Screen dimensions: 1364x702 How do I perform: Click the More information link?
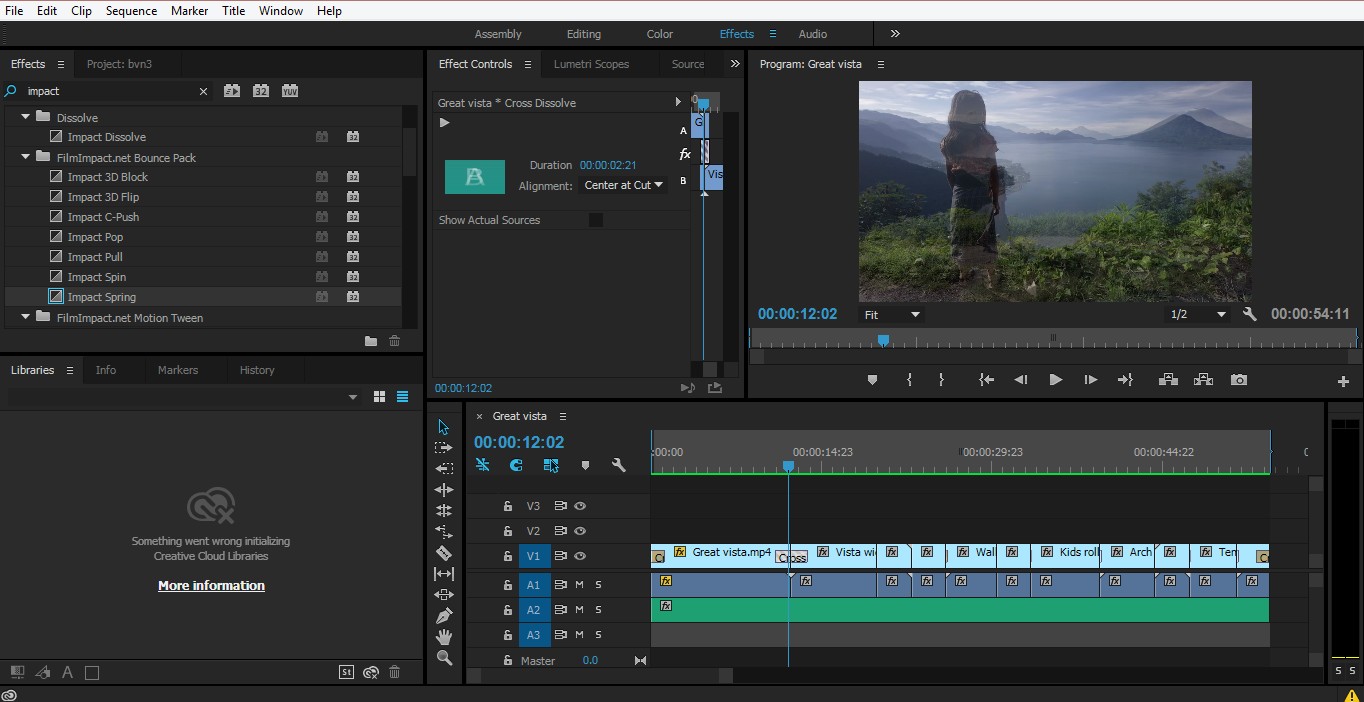point(211,586)
